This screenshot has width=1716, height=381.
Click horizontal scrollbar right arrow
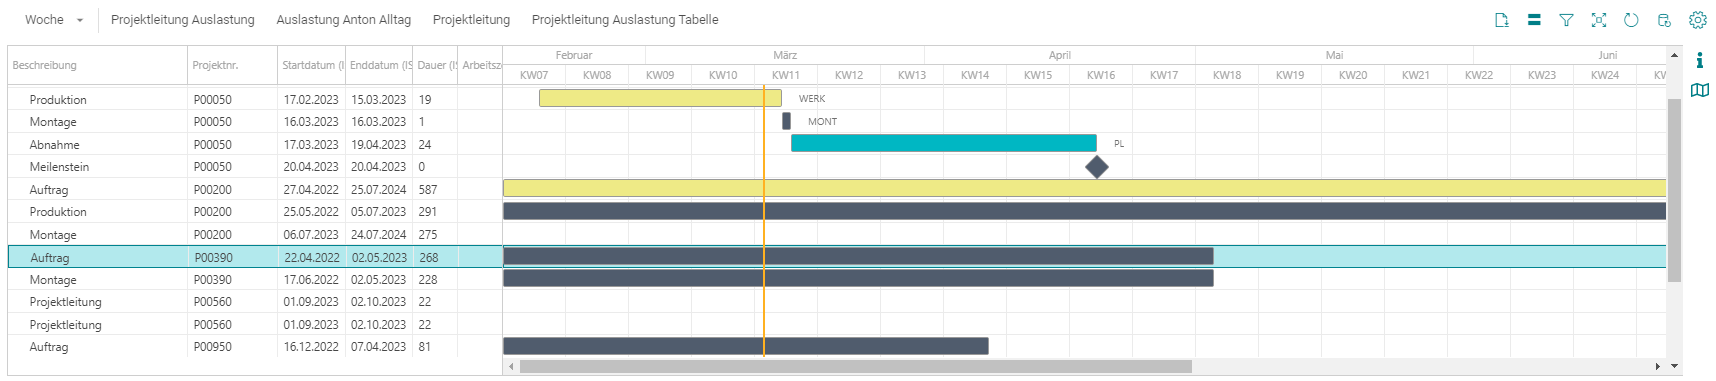pos(1658,366)
